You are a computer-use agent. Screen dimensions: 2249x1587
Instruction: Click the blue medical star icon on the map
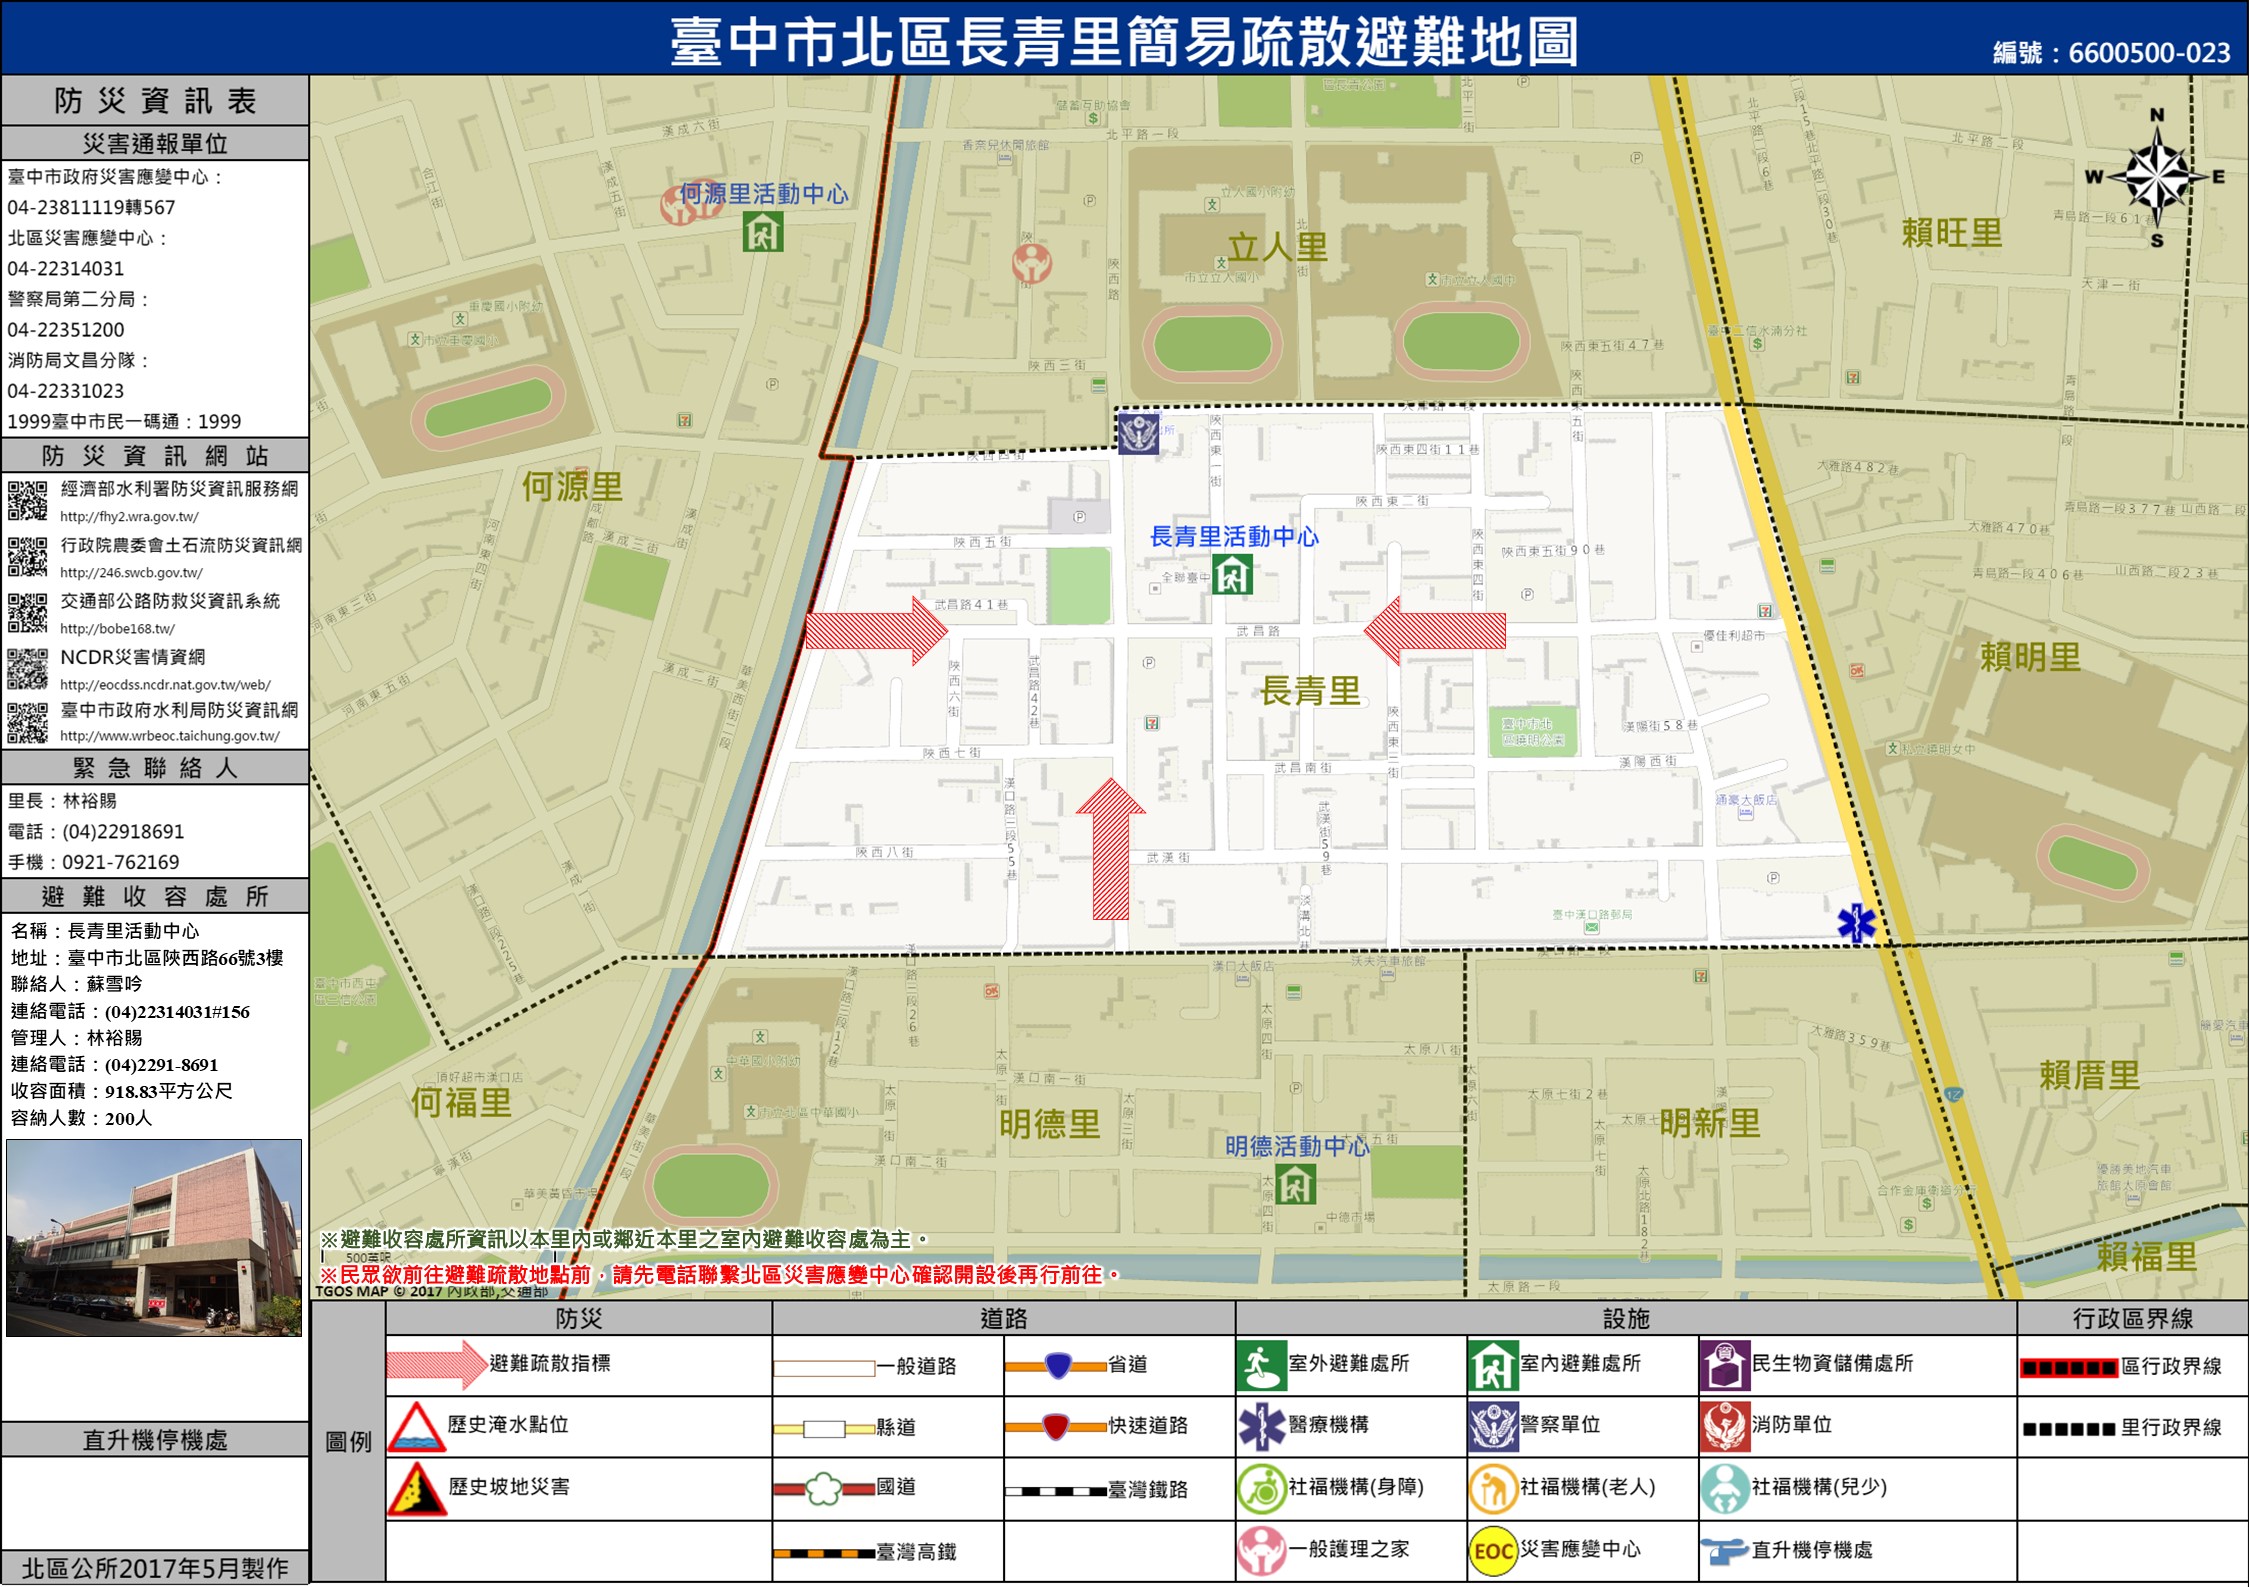pyautogui.click(x=1857, y=923)
